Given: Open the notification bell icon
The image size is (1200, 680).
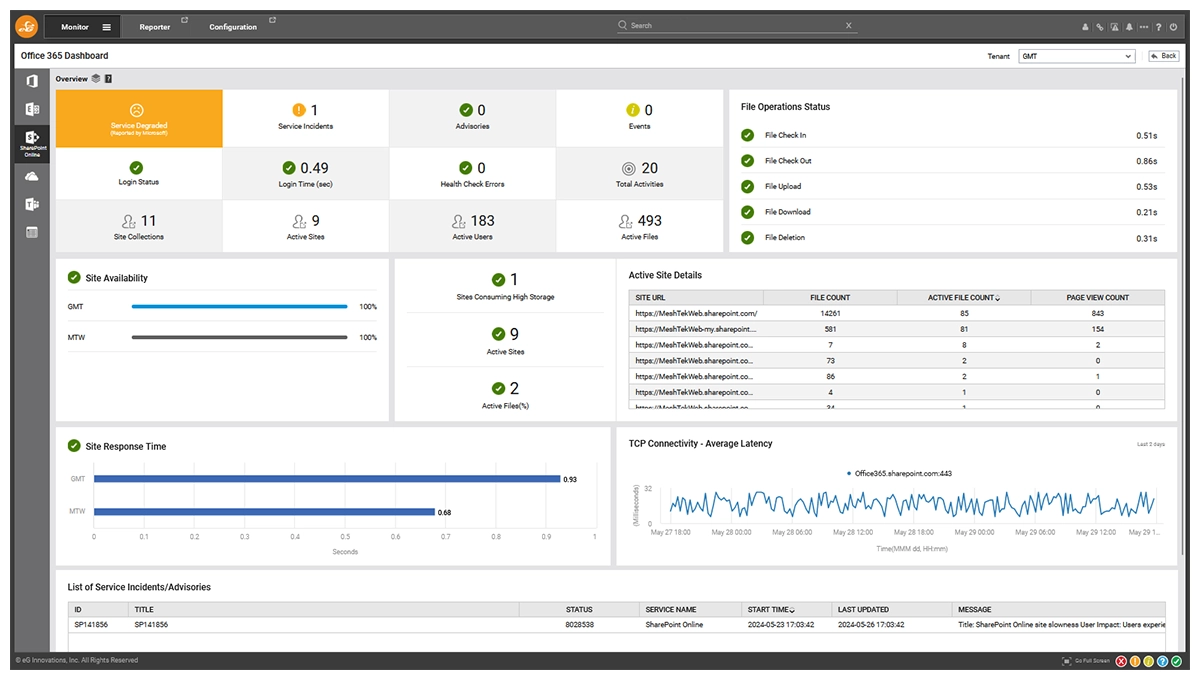Looking at the screenshot, I should [1129, 27].
